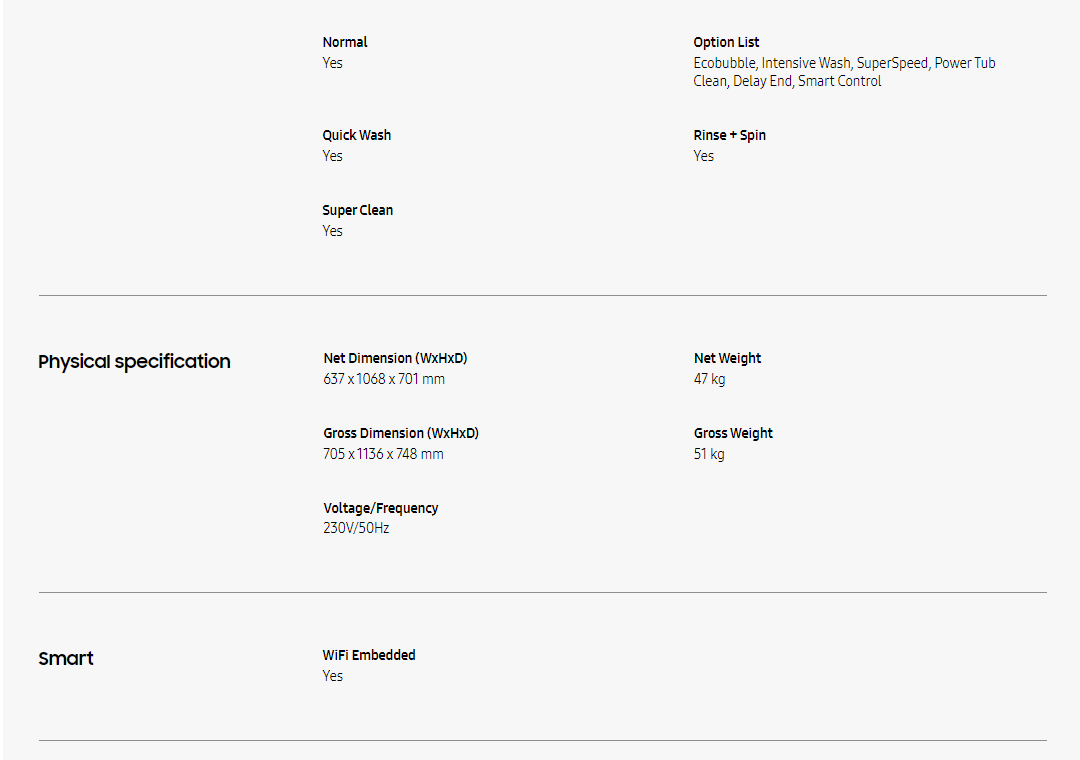This screenshot has height=760, width=1080.
Task: Click the Voltage/Frequency label
Action: pyautogui.click(x=380, y=508)
